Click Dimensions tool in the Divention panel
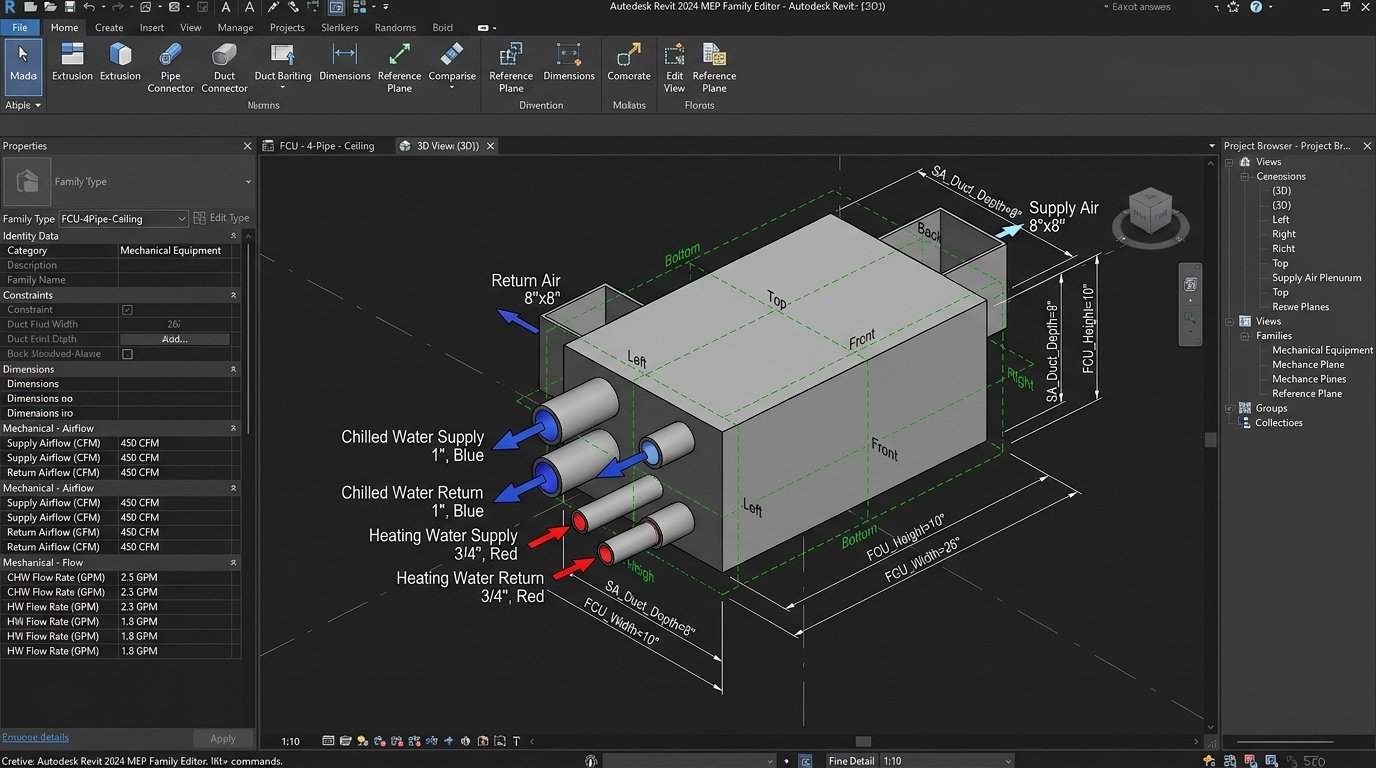 coord(569,62)
